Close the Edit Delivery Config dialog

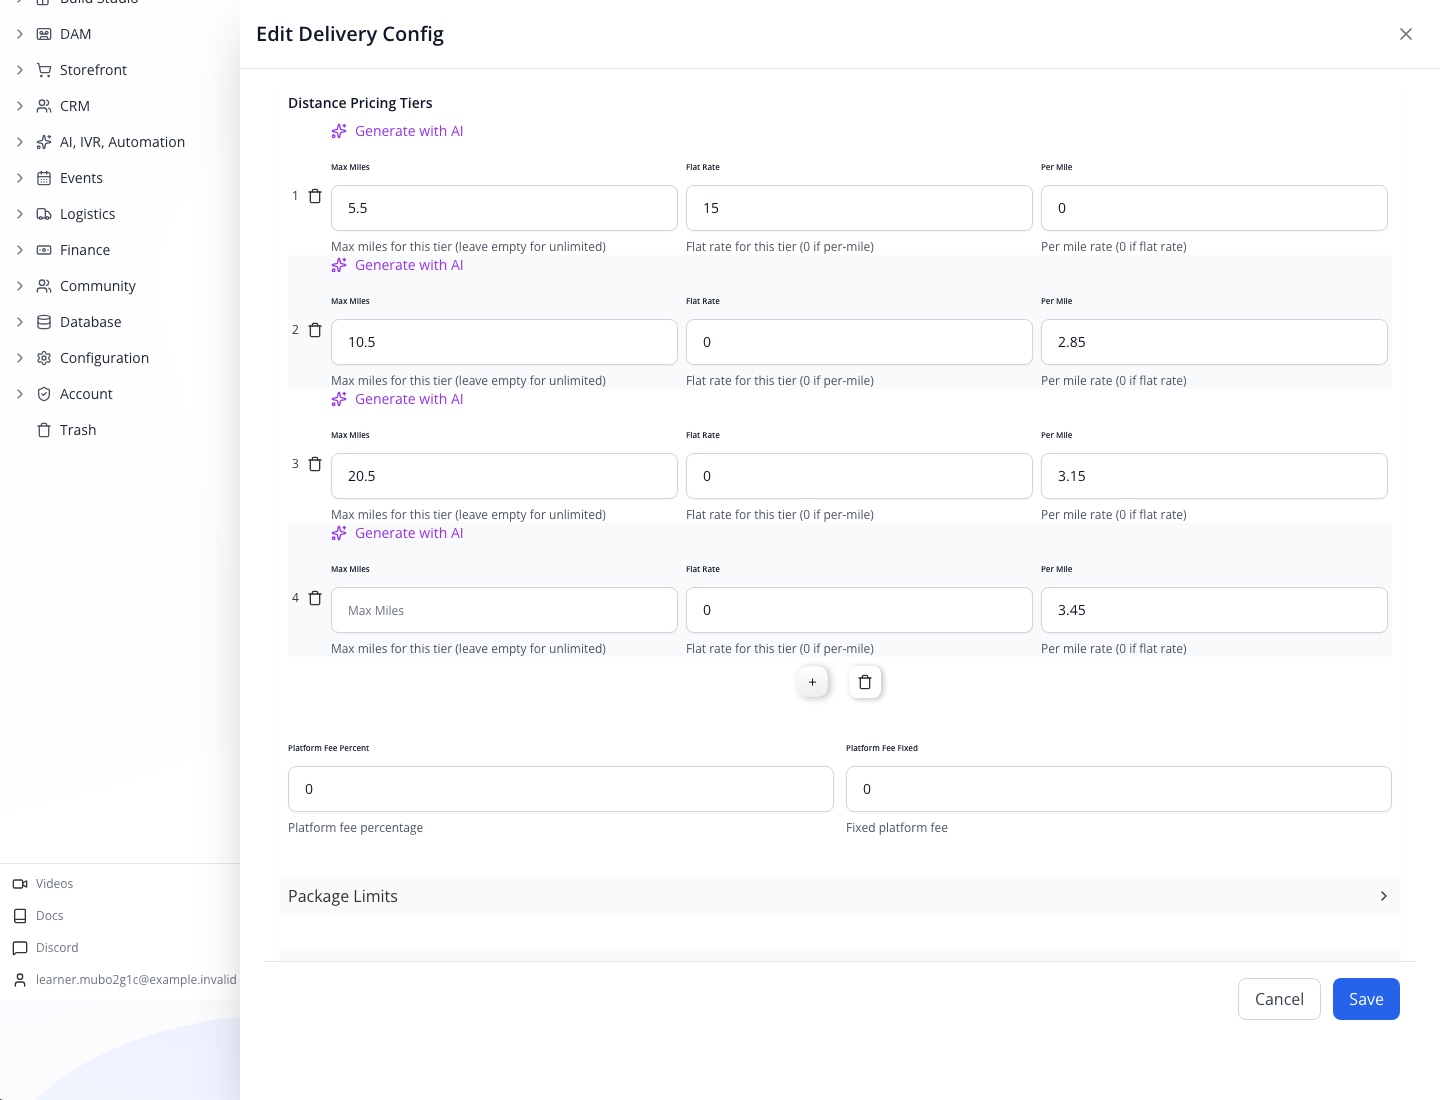[x=1406, y=34]
